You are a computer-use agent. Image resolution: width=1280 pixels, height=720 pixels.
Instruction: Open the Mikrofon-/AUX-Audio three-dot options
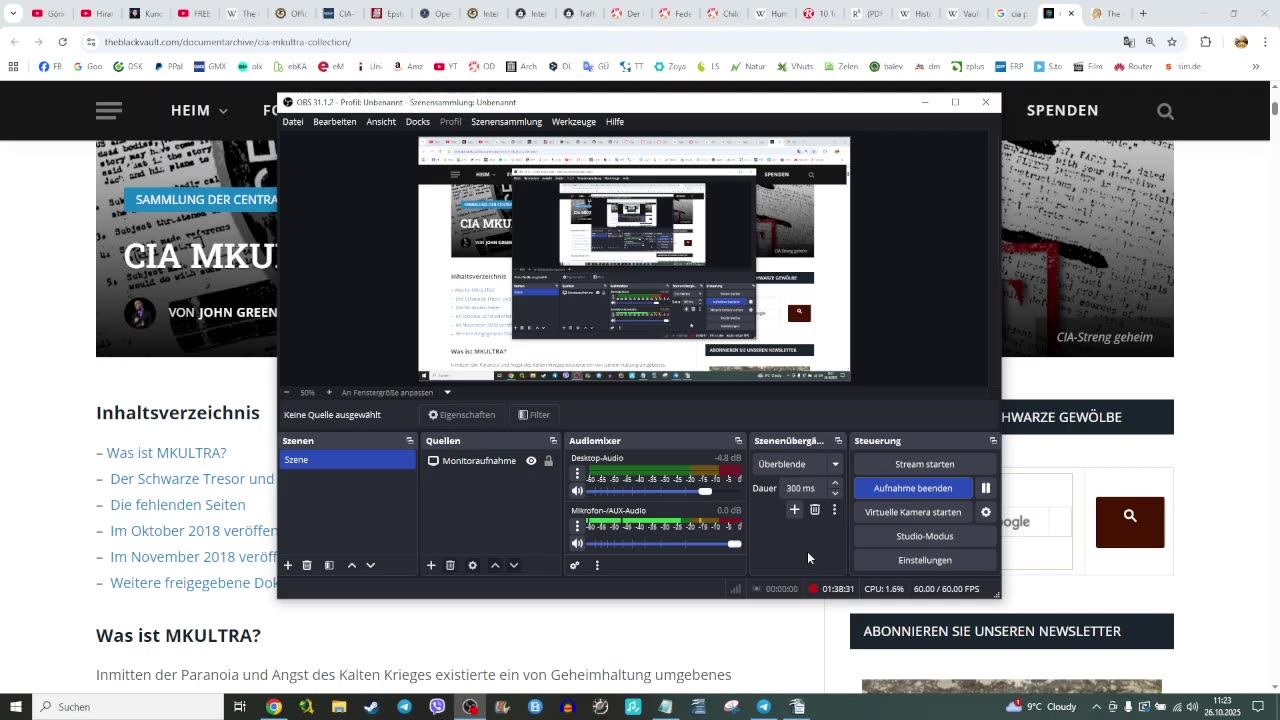[x=577, y=526]
